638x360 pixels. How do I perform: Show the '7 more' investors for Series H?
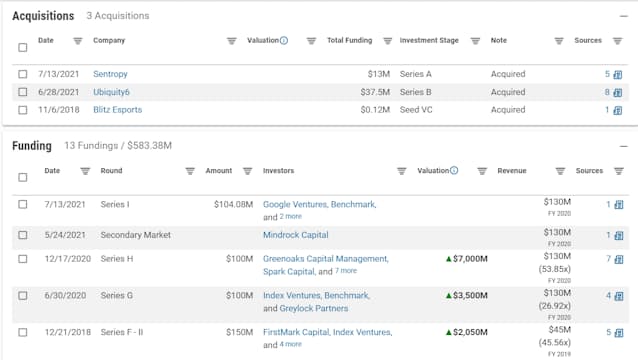pos(346,271)
